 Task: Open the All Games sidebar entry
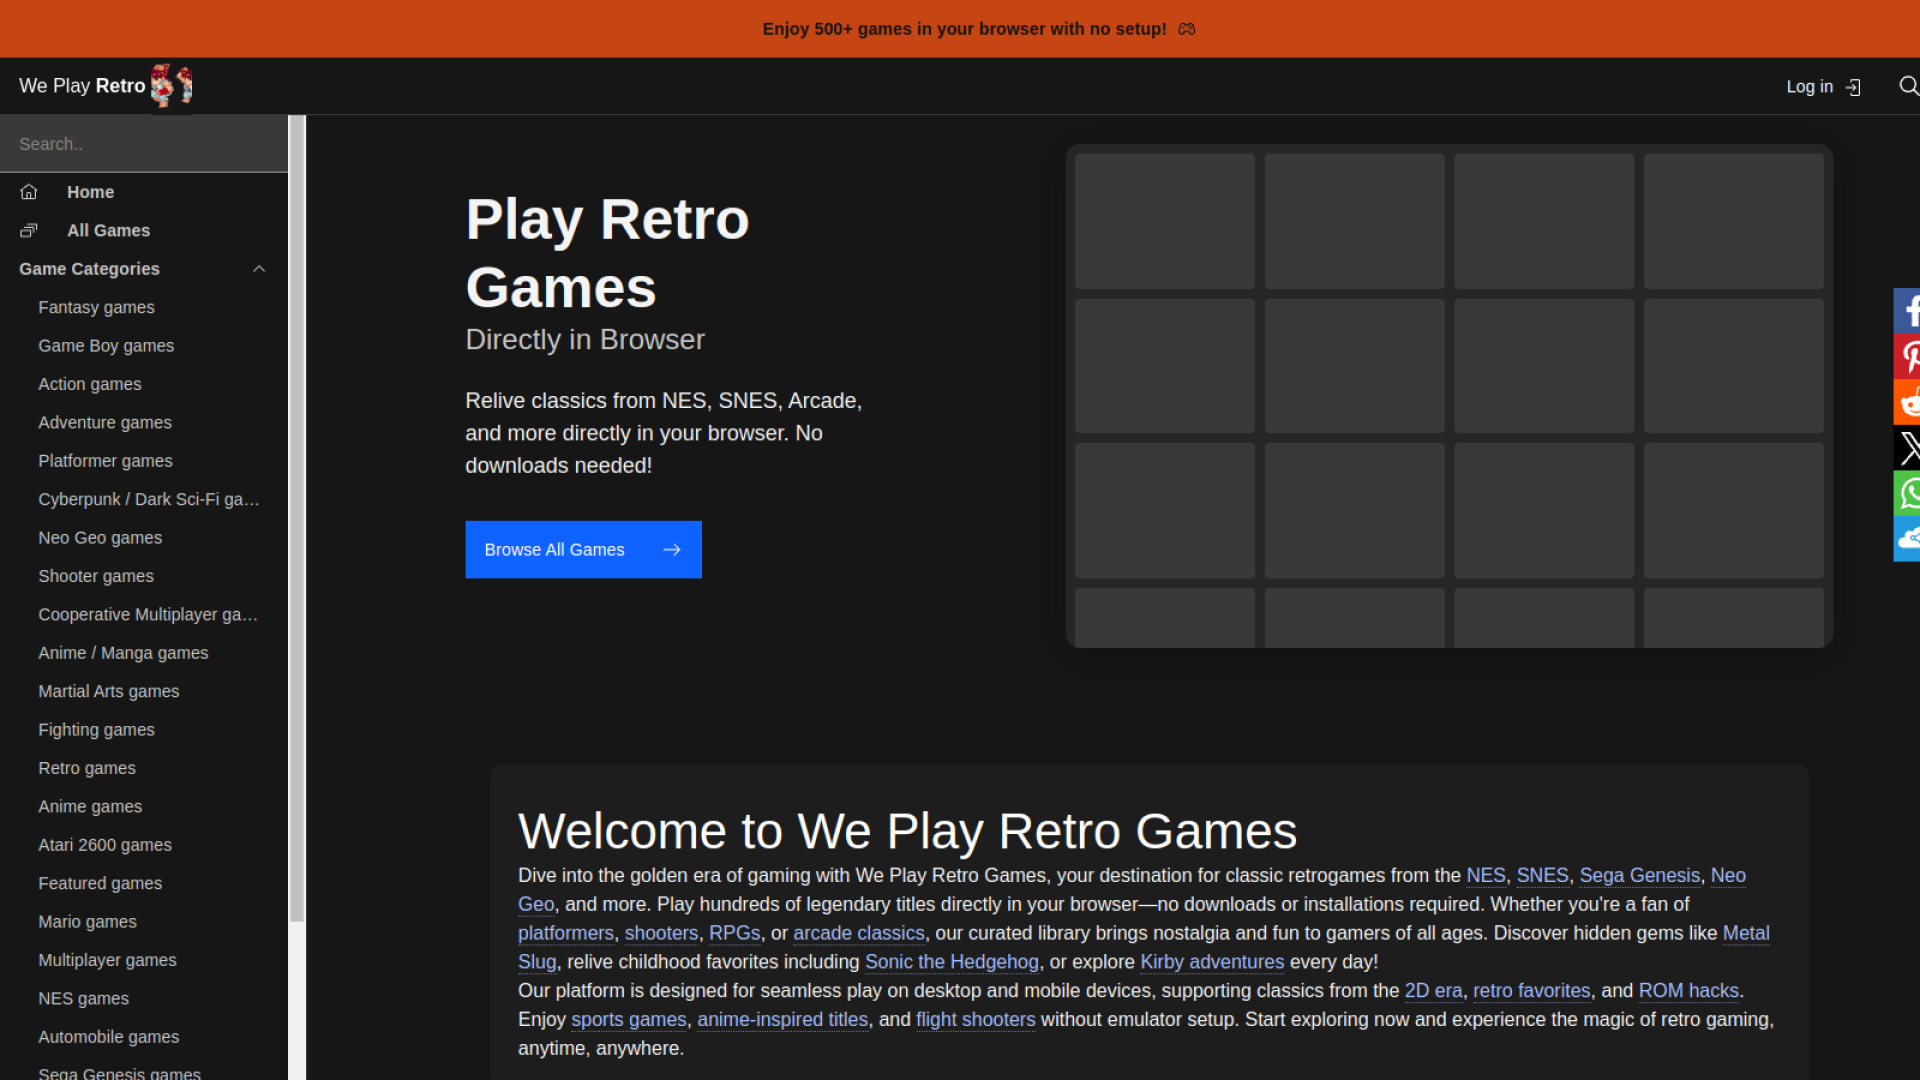click(108, 230)
